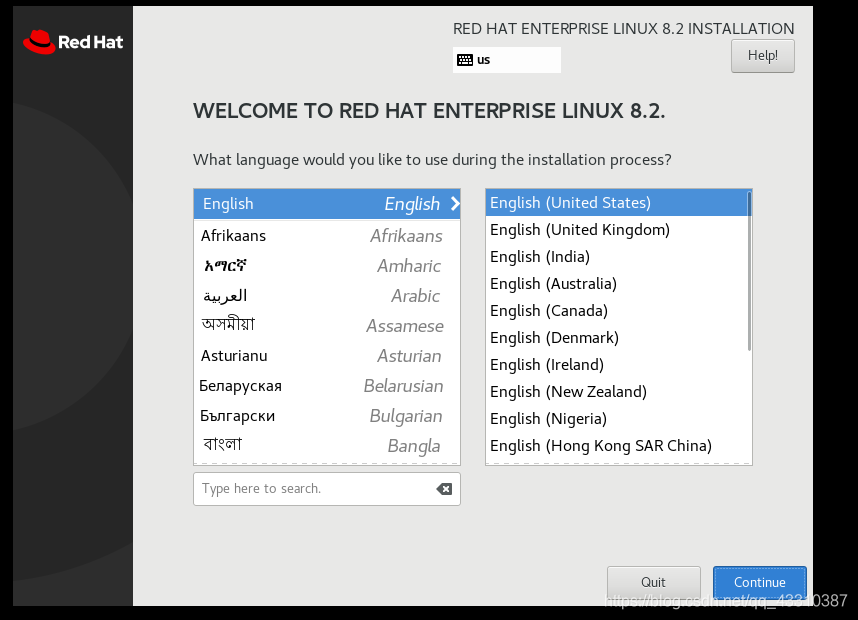Select English (United States) locale
858x620 pixels.
[616, 203]
